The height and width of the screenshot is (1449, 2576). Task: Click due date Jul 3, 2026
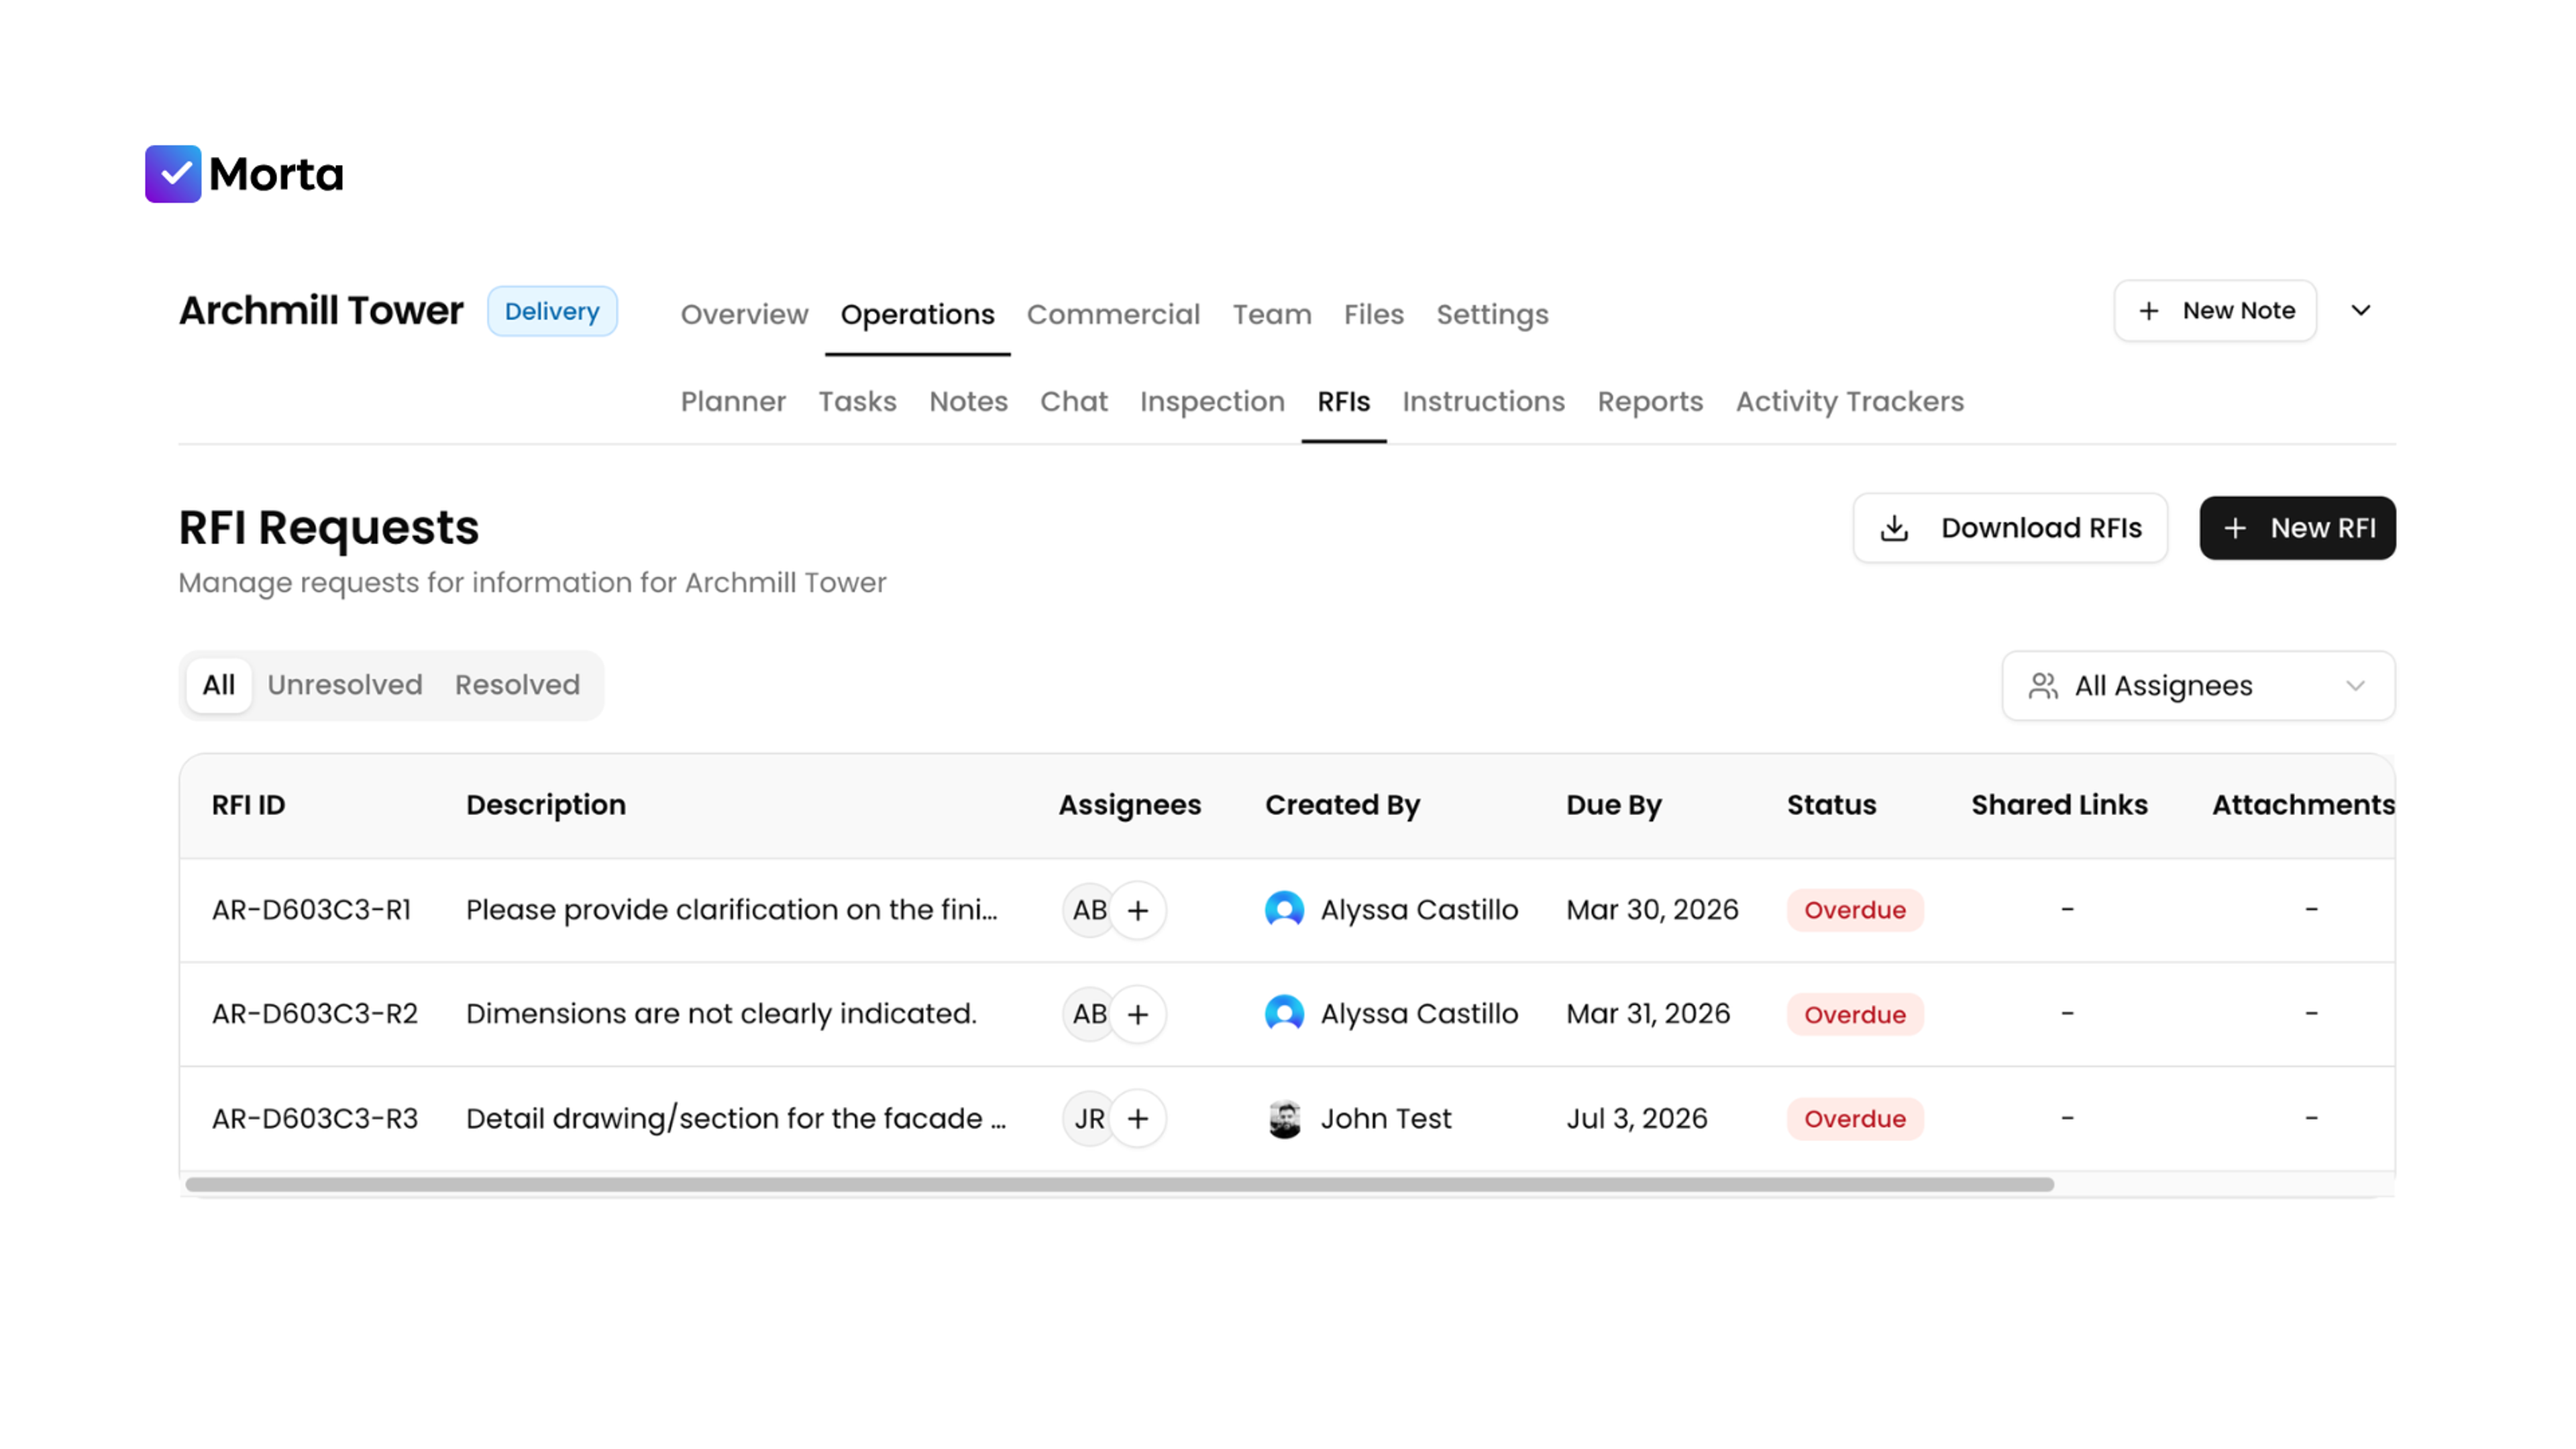click(1636, 1118)
